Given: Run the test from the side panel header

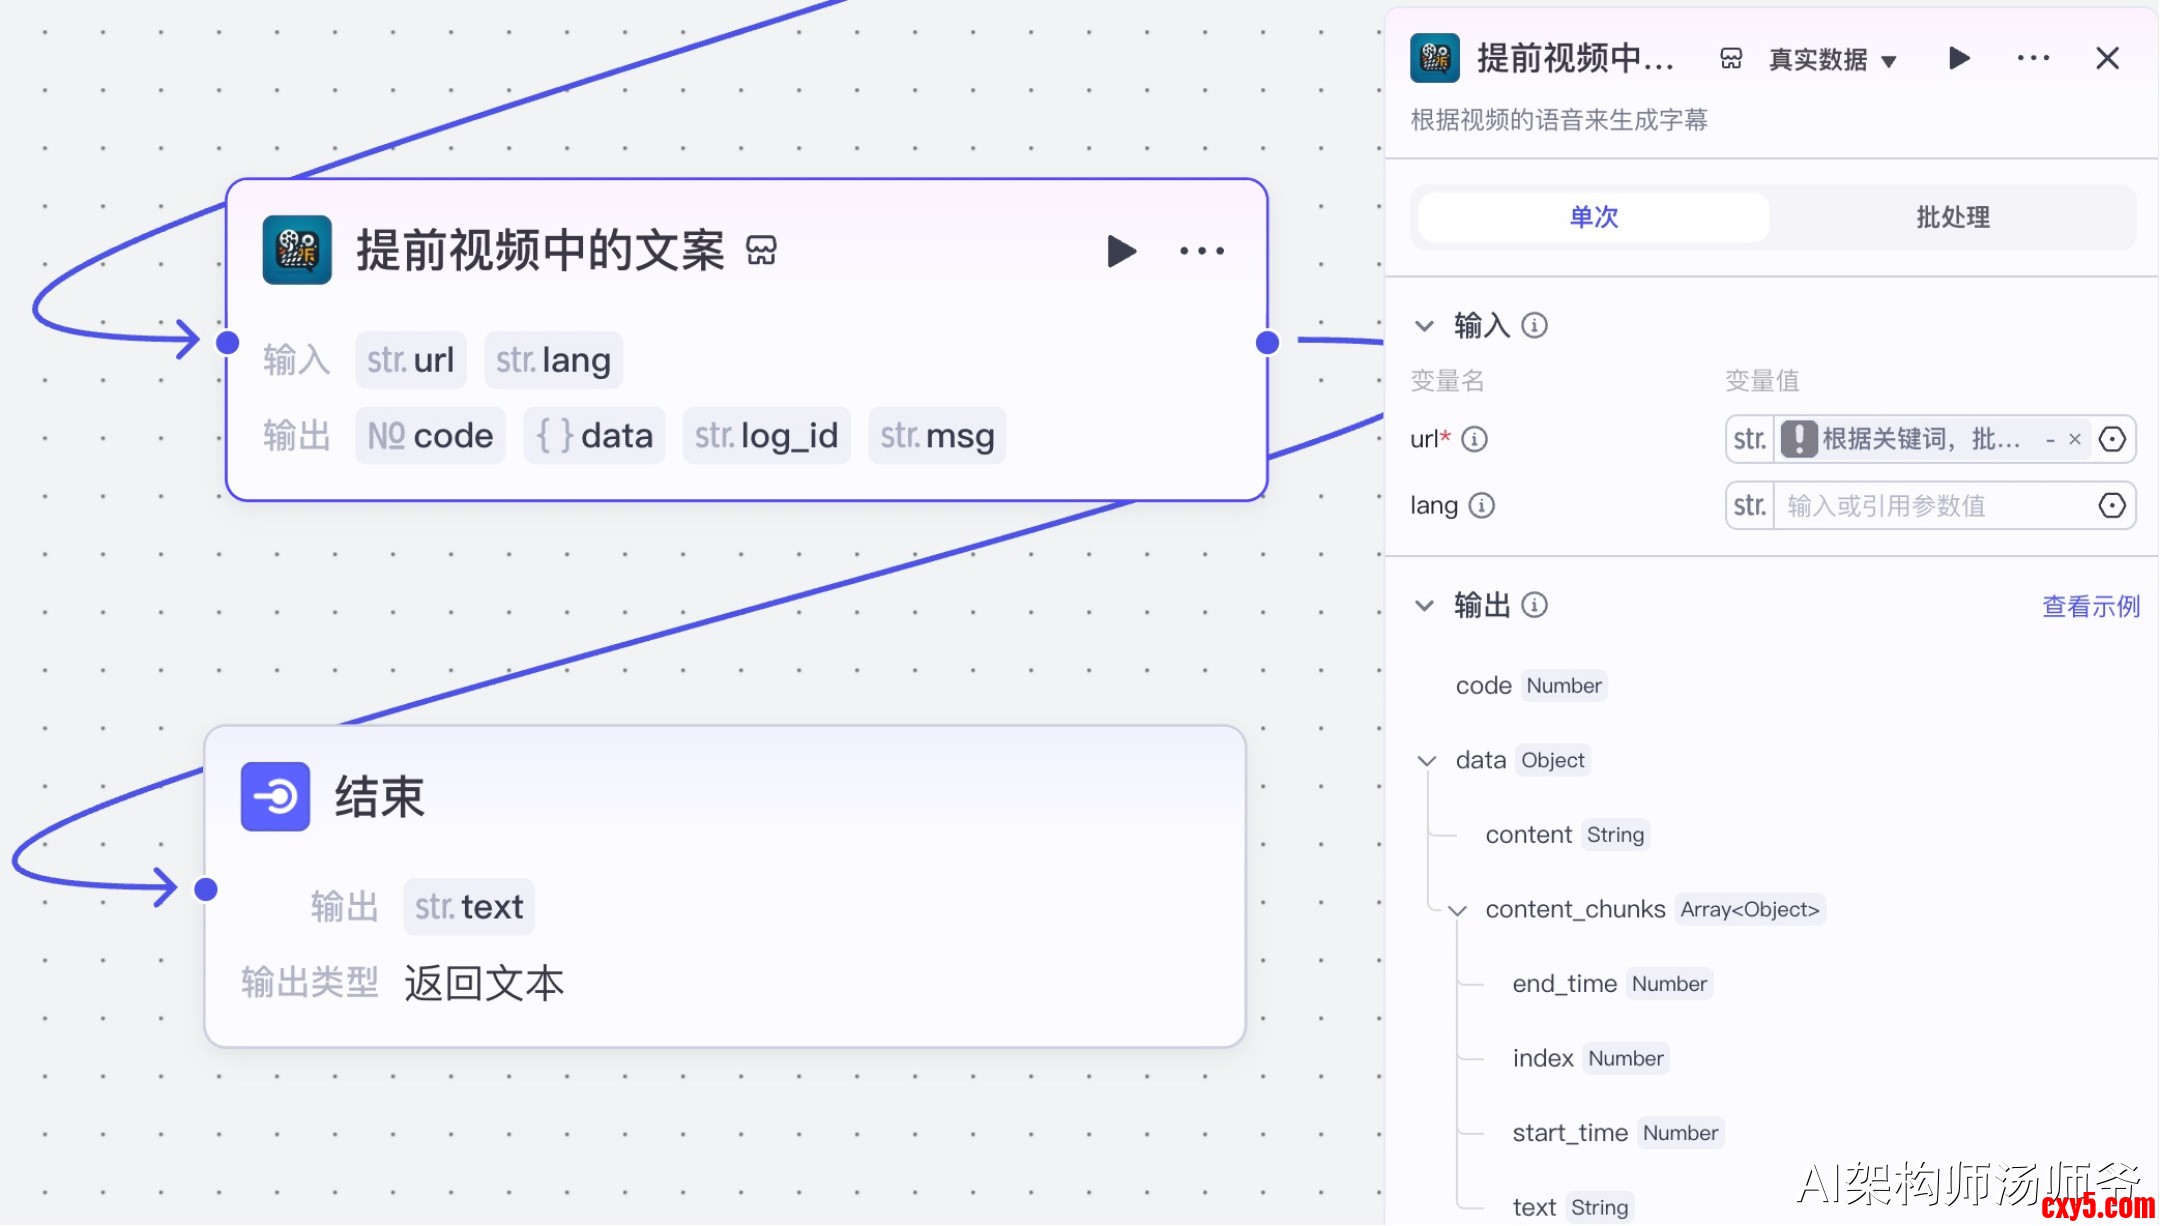Looking at the screenshot, I should 1959,59.
